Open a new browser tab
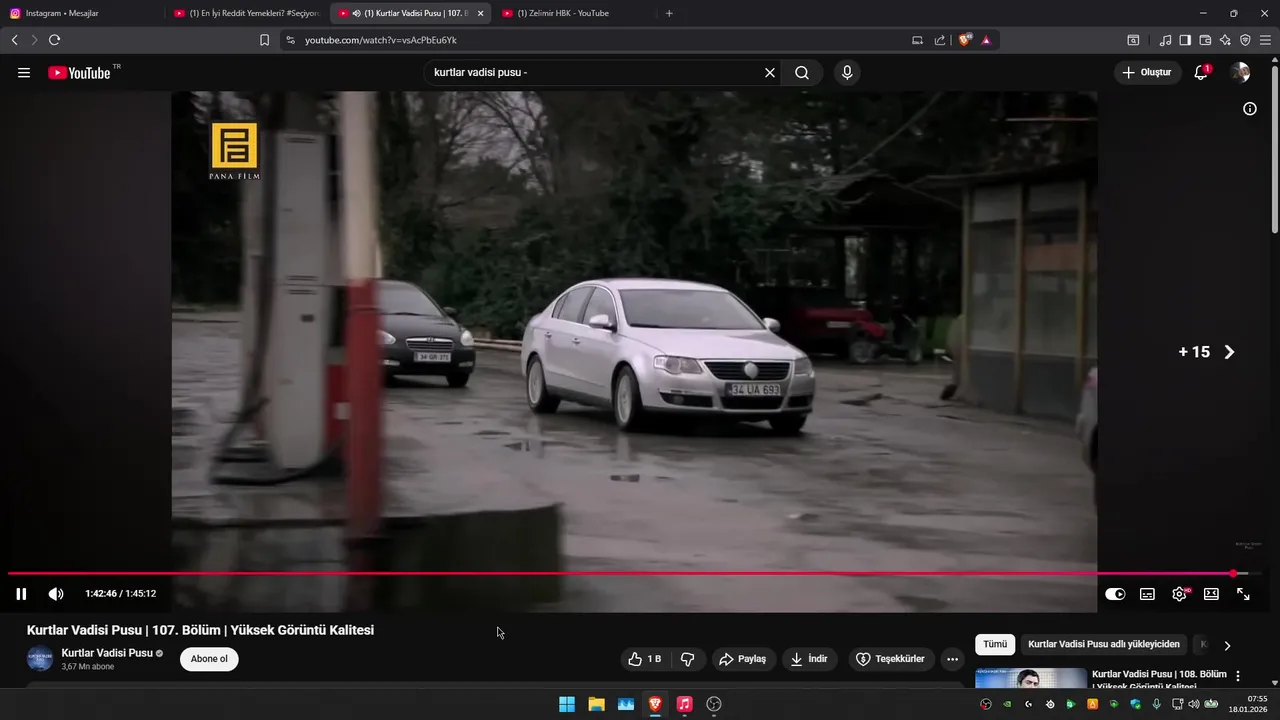The width and height of the screenshot is (1280, 720). click(x=669, y=13)
